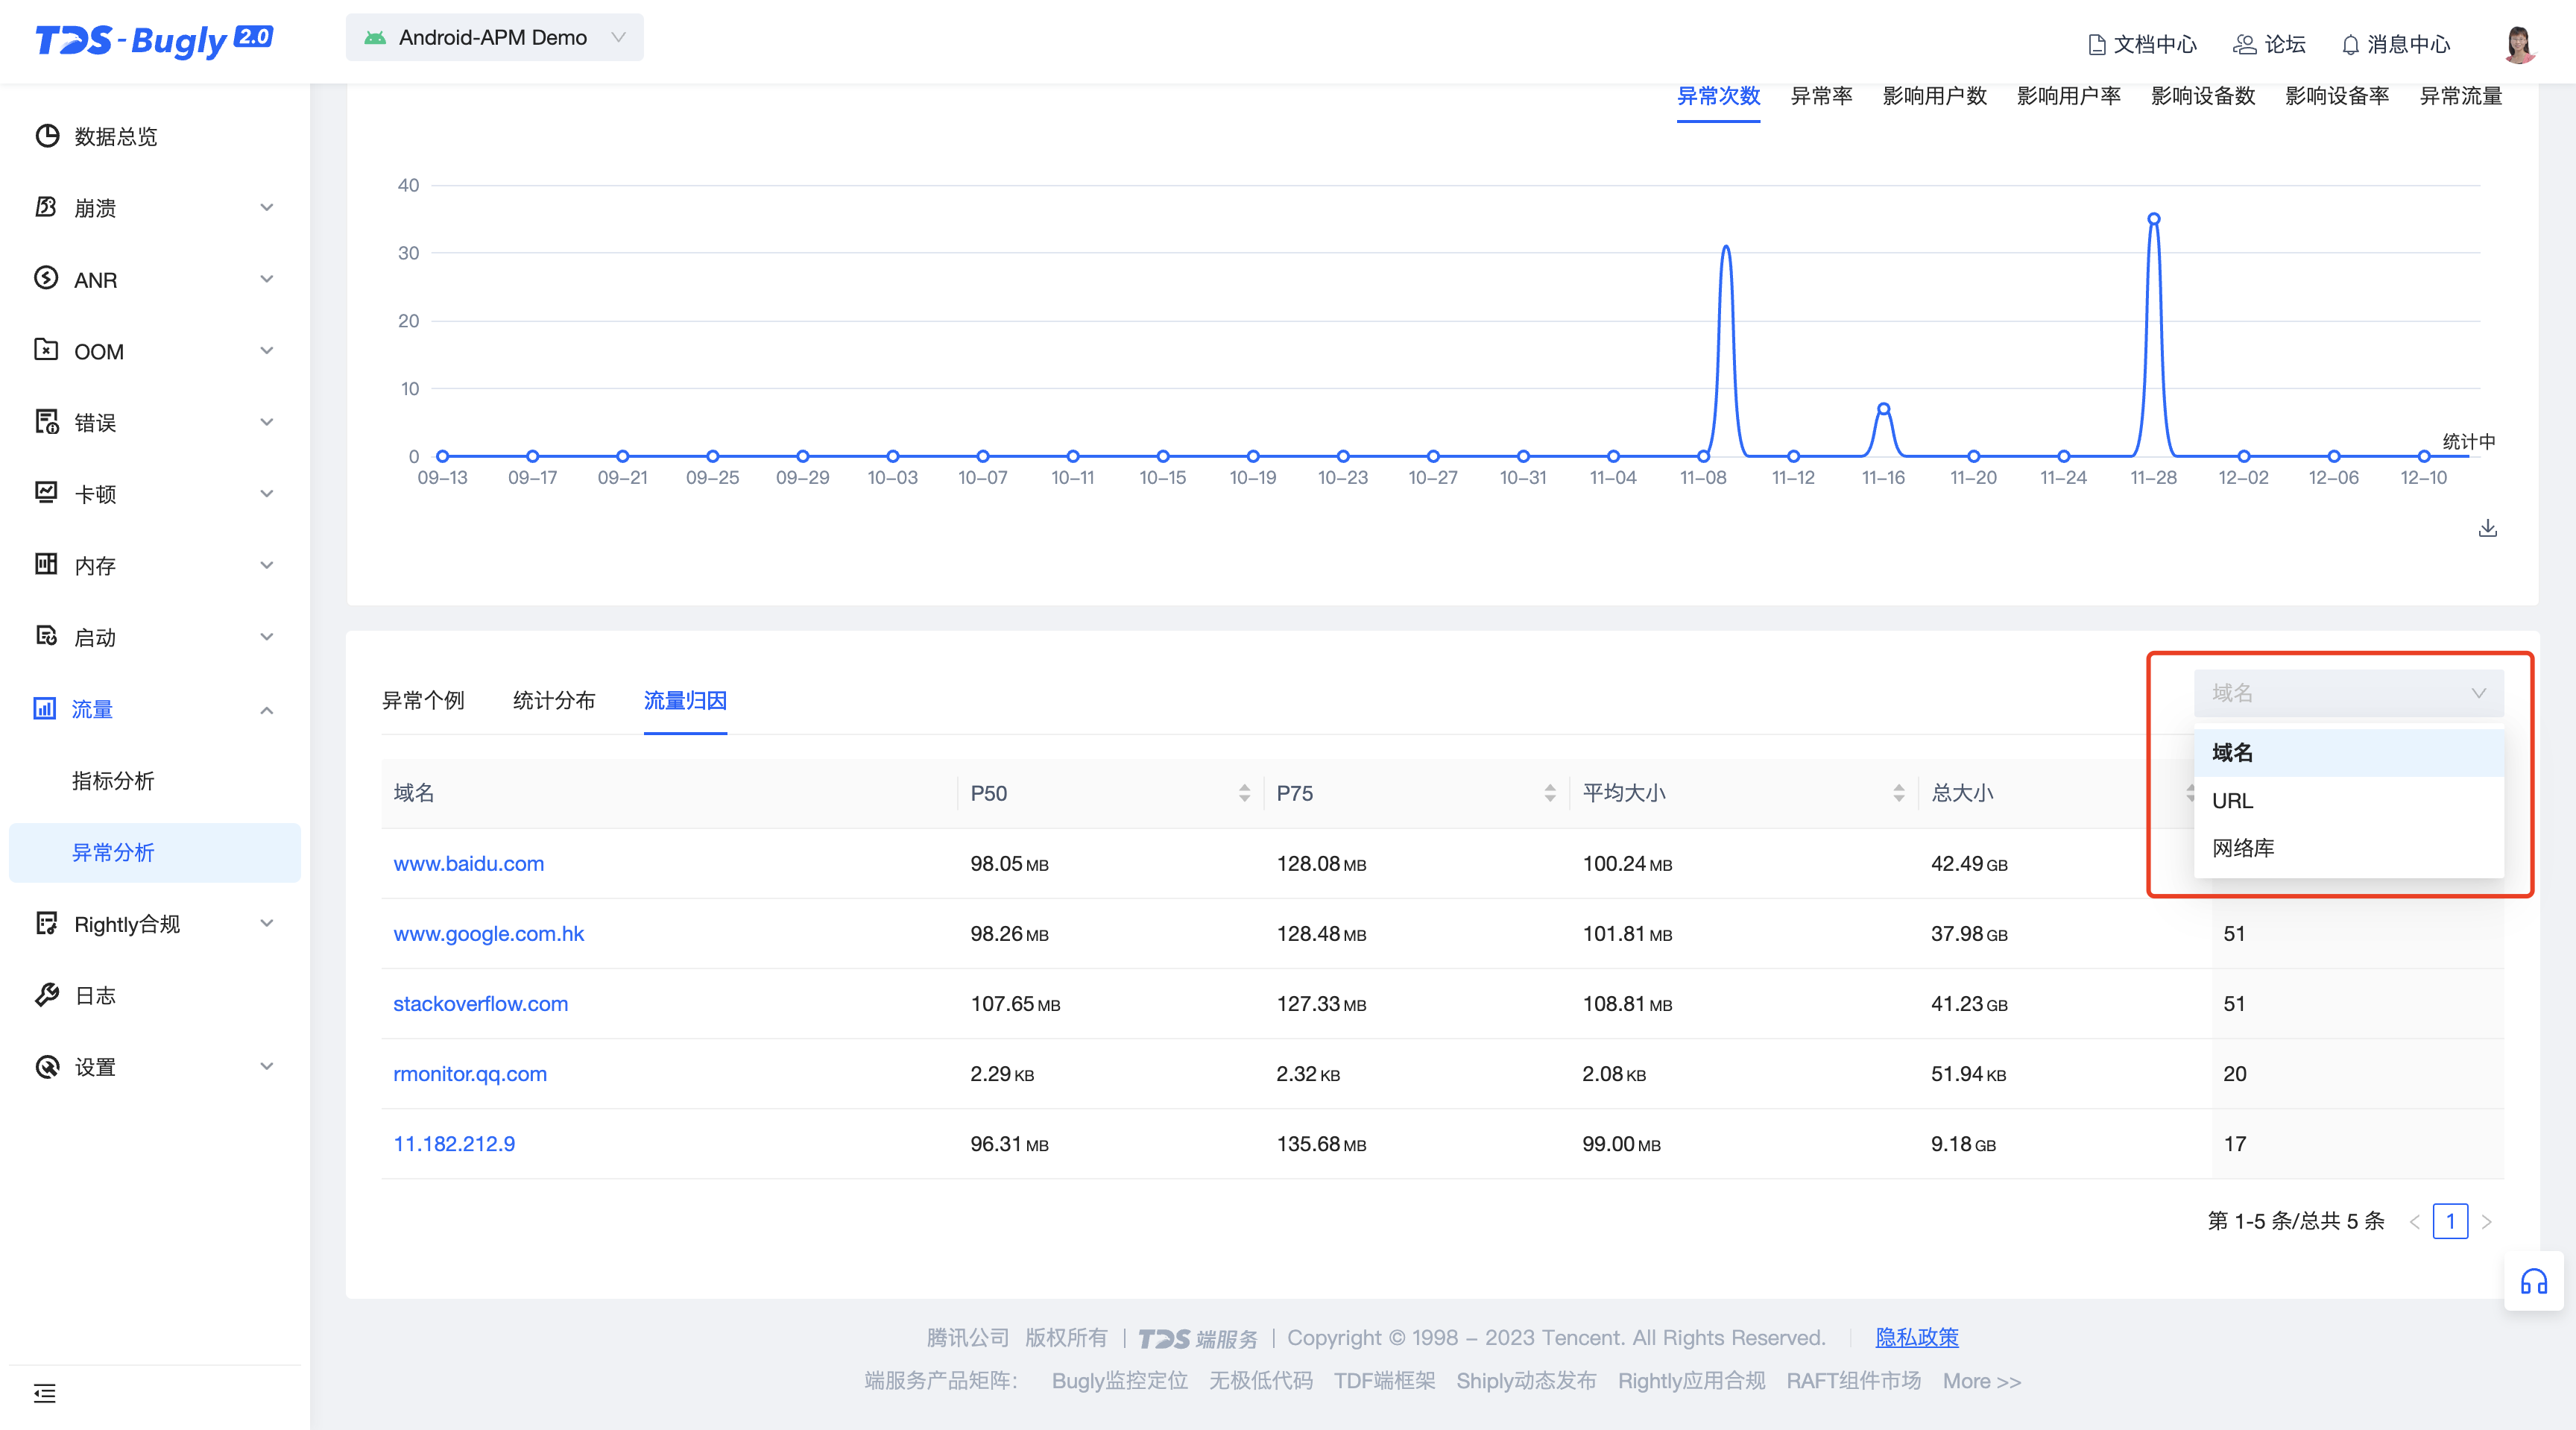Screen dimensions: 2576x1430
Task: Open the 论坛 forum people icon
Action: point(2245,44)
